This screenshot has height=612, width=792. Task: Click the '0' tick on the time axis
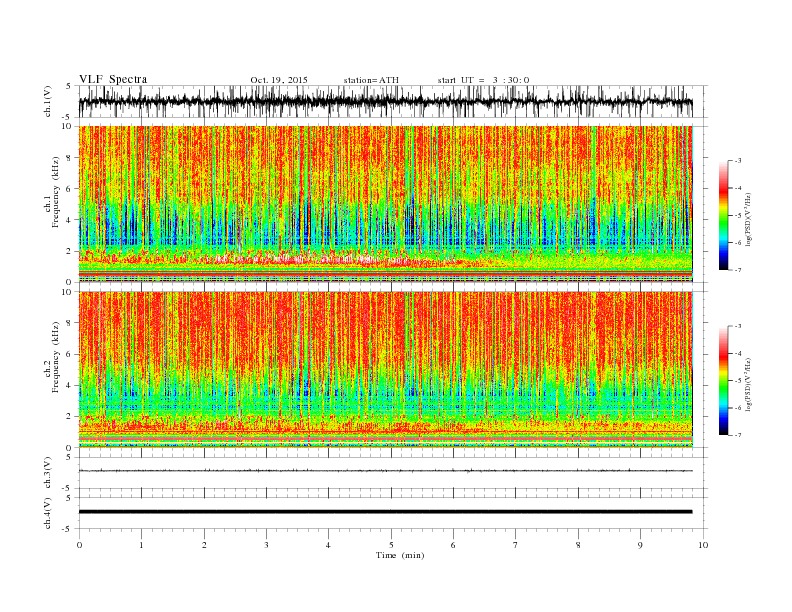[79, 545]
